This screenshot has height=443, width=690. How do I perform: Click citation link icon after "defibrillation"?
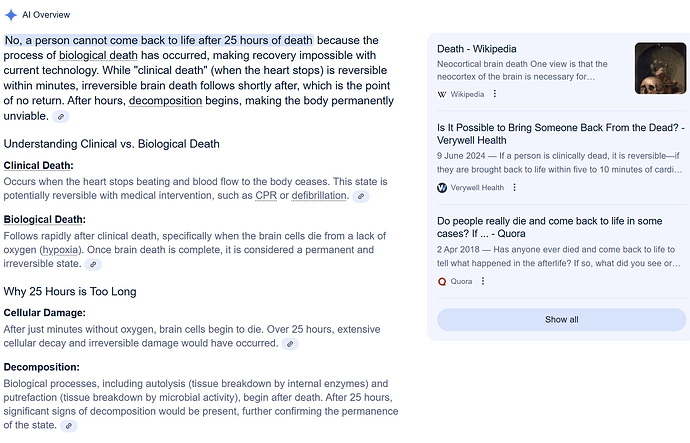(x=361, y=196)
